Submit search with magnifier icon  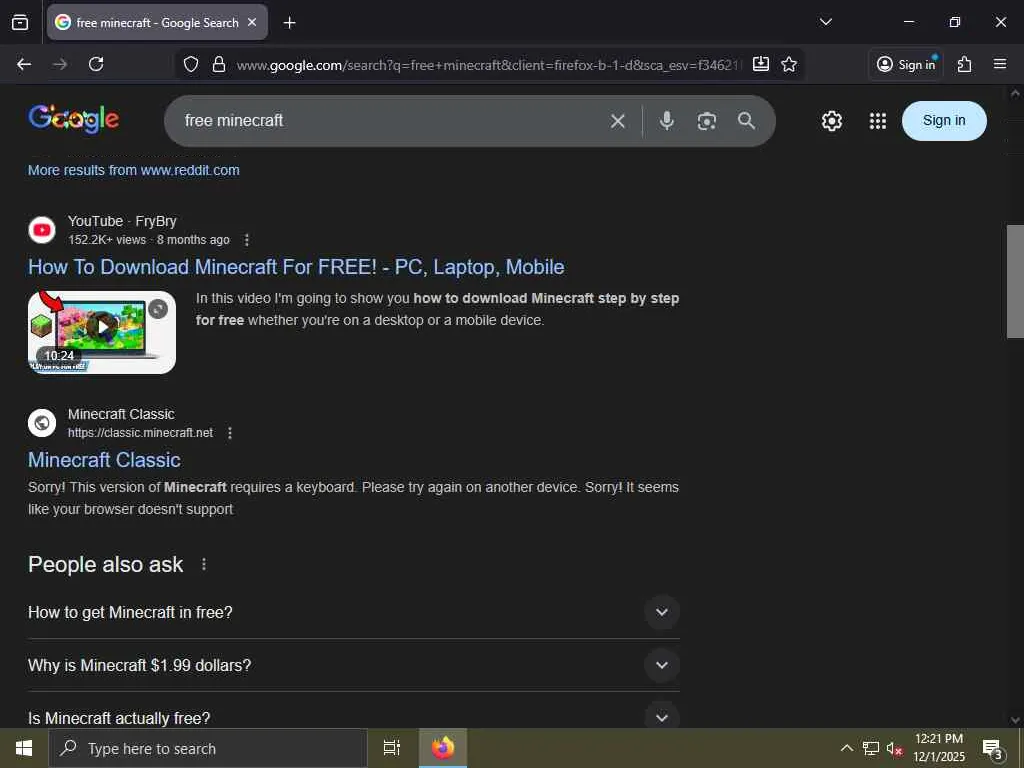coord(746,121)
